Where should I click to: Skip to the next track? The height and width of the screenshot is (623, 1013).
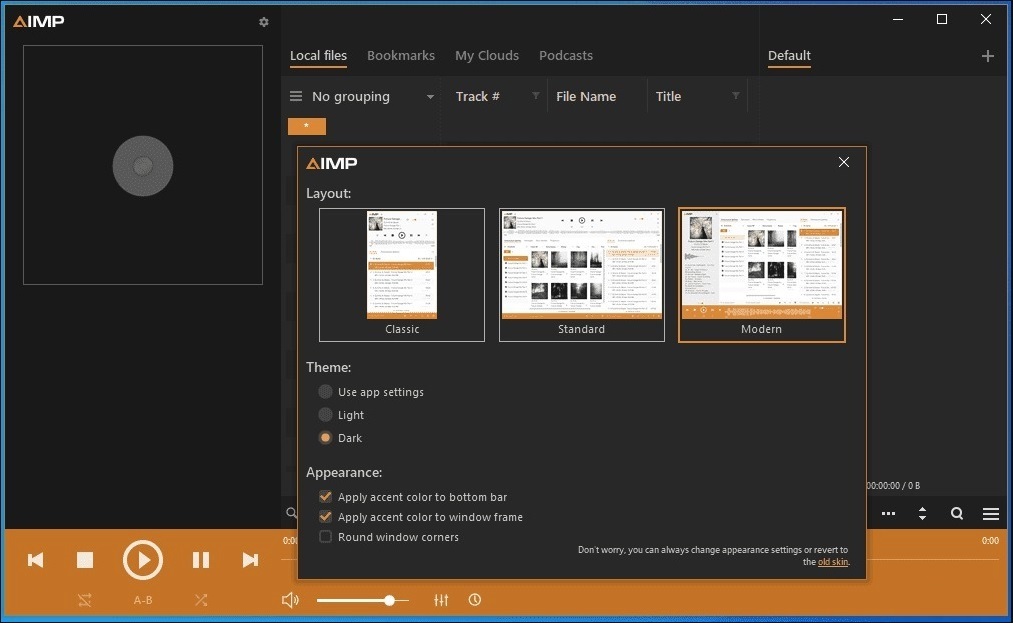click(250, 560)
